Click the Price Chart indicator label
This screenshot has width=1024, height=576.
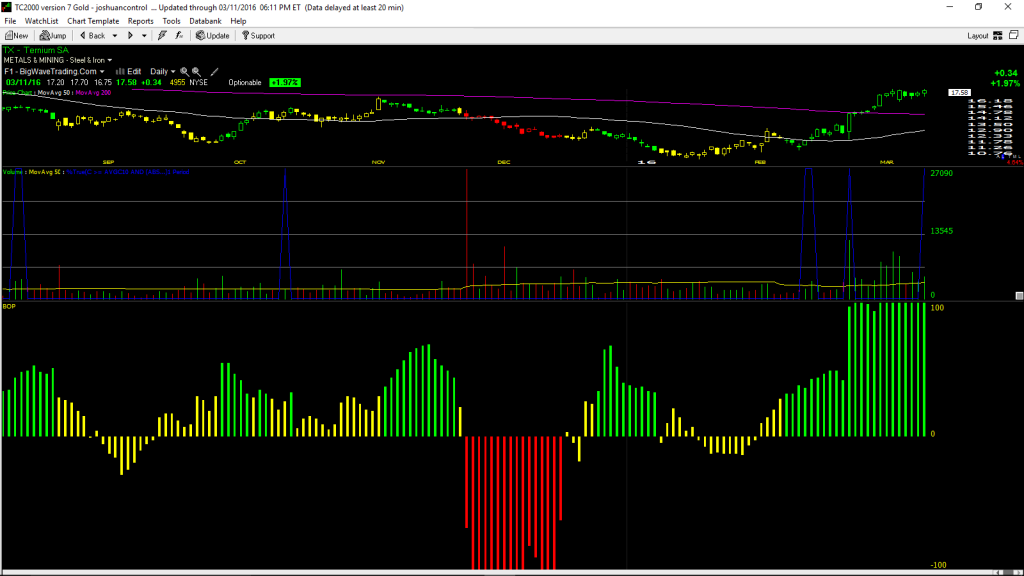click(17, 93)
